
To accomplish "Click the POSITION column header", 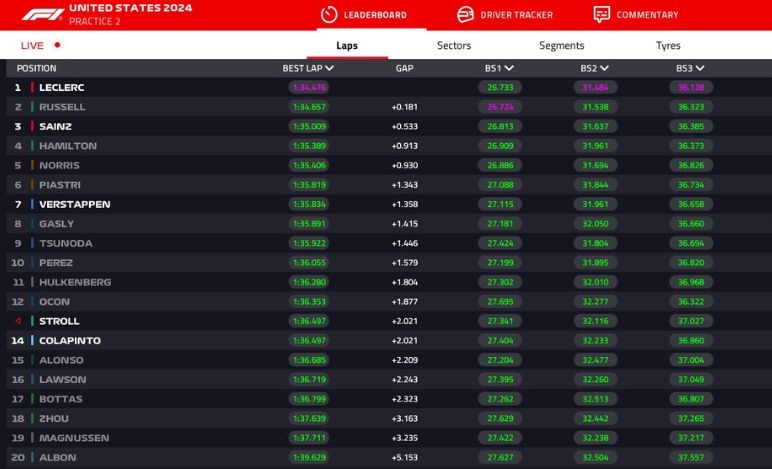I will 37,69.
